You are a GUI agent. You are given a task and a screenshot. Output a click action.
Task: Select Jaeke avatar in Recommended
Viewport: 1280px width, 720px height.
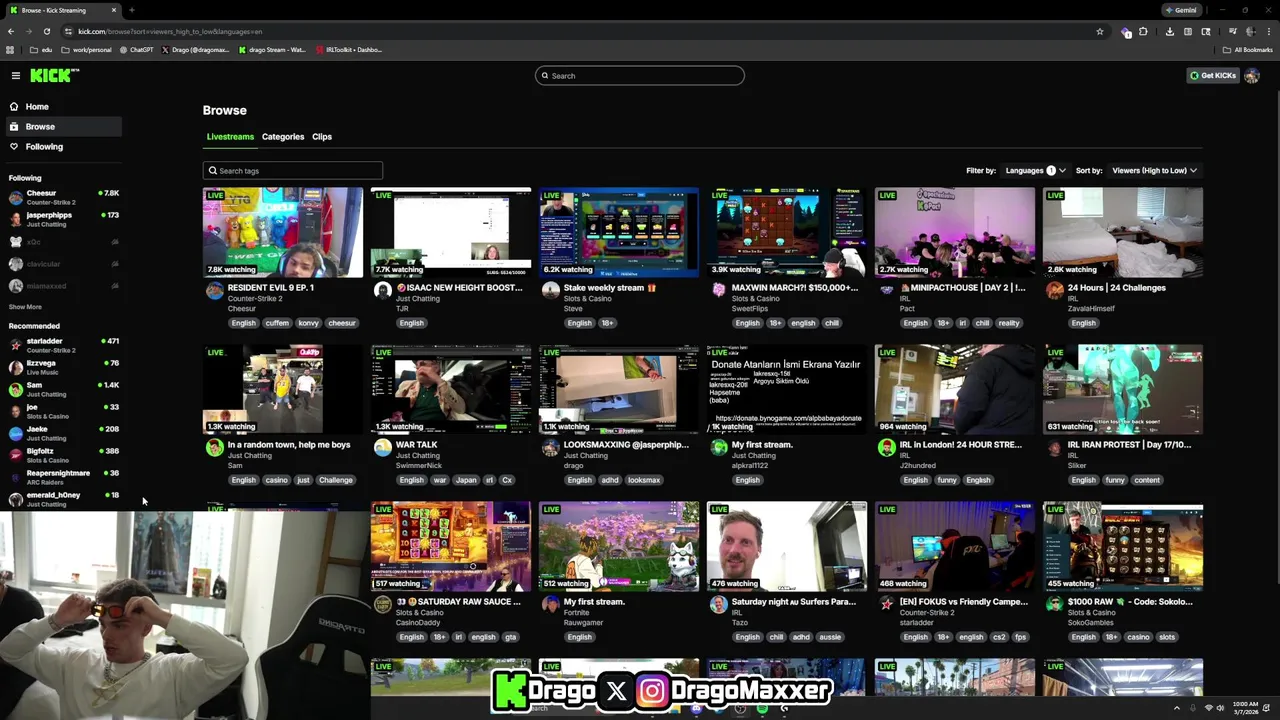point(15,433)
